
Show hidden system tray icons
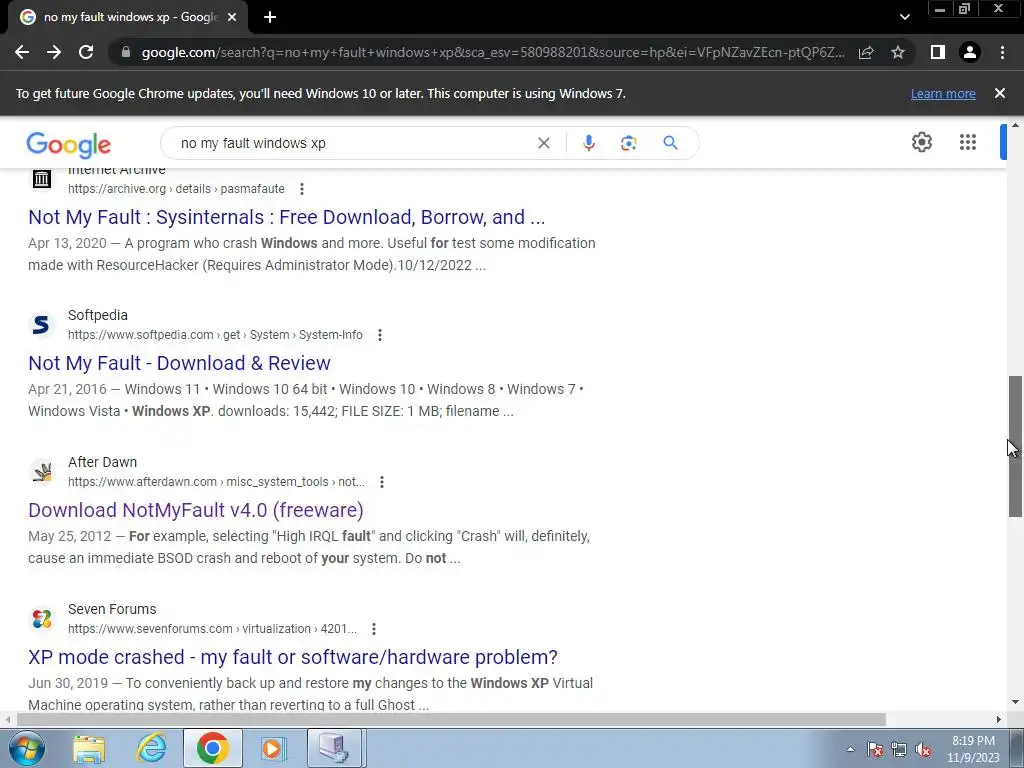pos(850,749)
